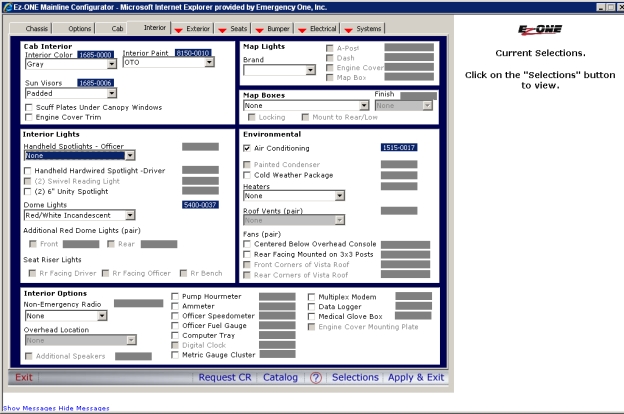The height and width of the screenshot is (414, 624).
Task: Check the Metric Gauge Cluster box
Action: click(175, 355)
